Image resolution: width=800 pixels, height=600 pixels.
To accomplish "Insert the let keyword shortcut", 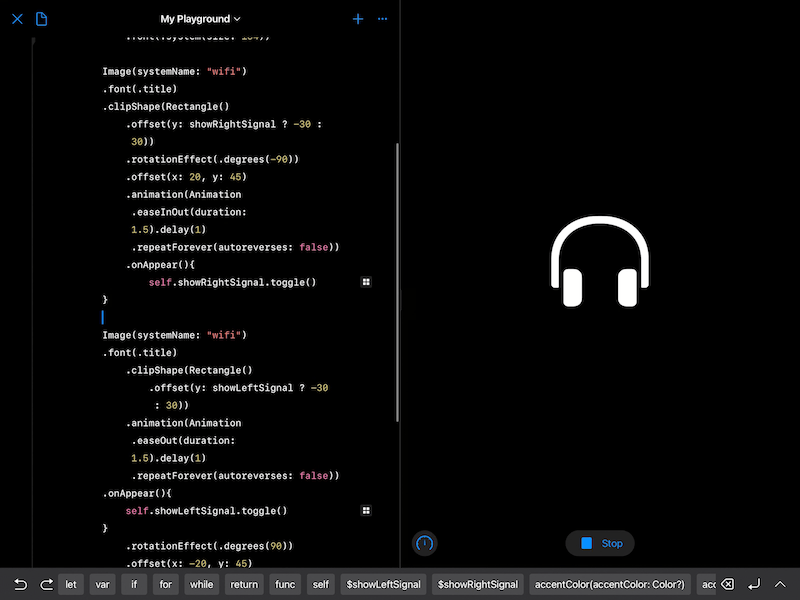I will [71, 584].
